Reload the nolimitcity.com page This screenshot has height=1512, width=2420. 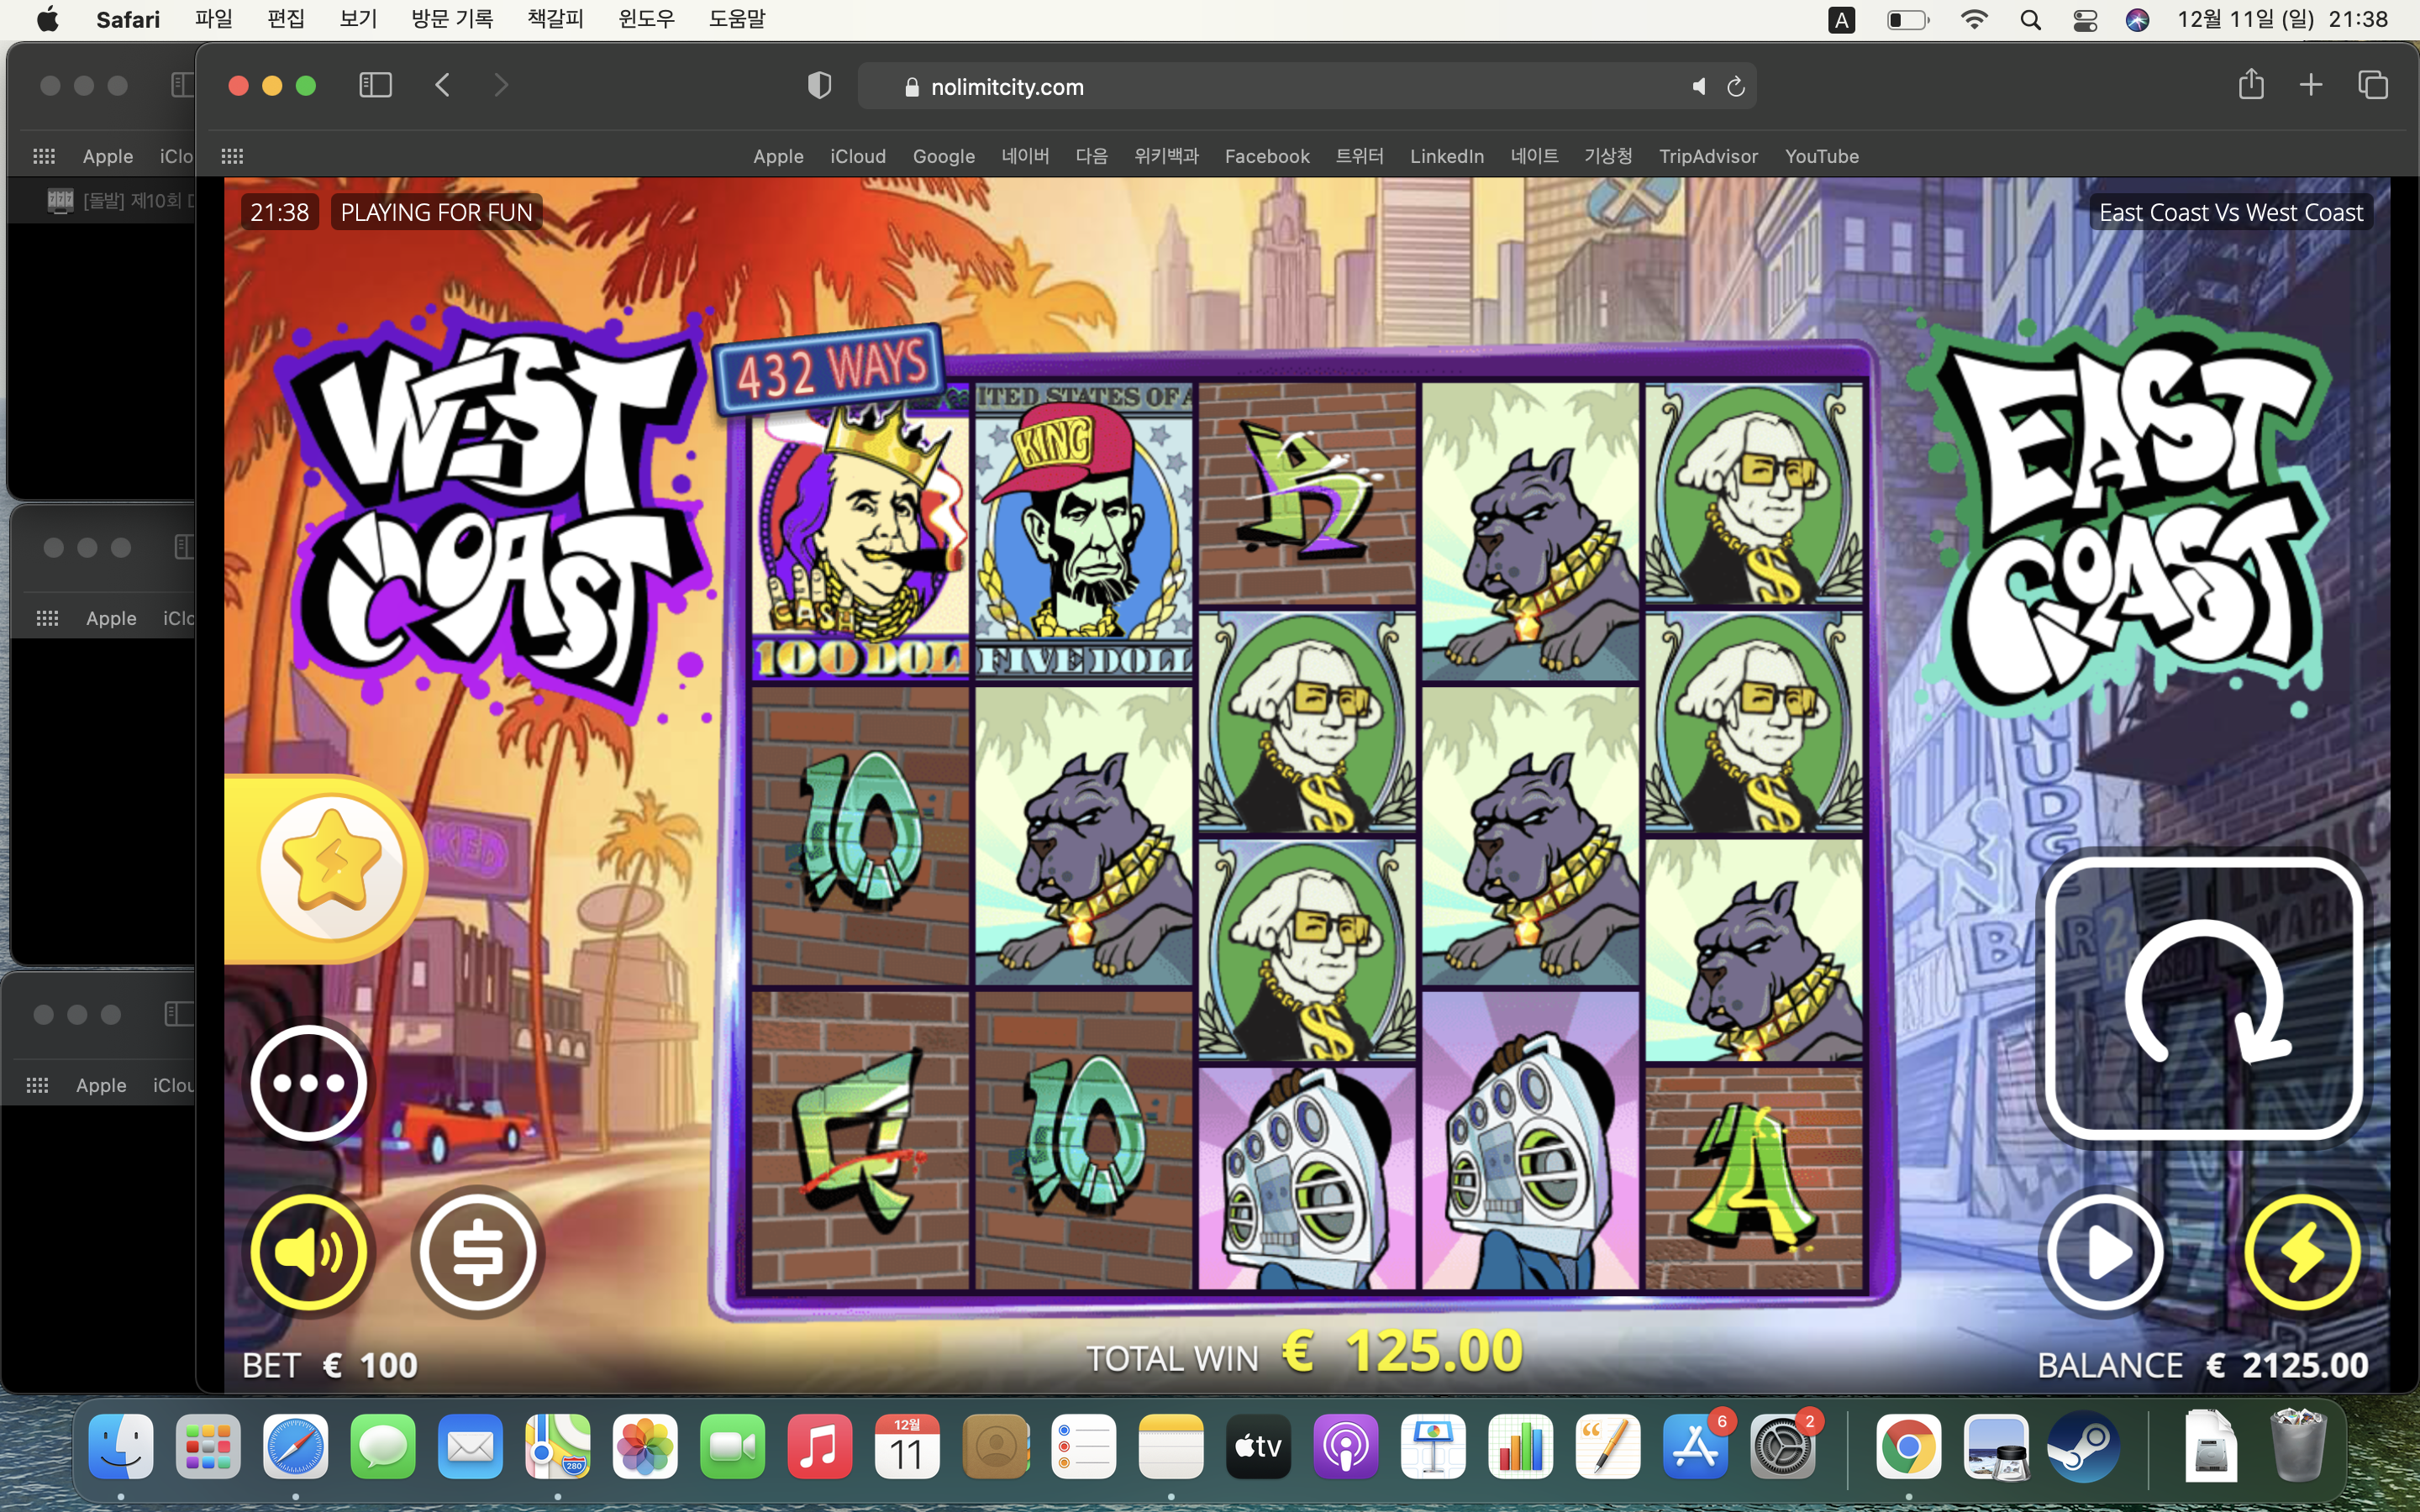[x=1736, y=87]
